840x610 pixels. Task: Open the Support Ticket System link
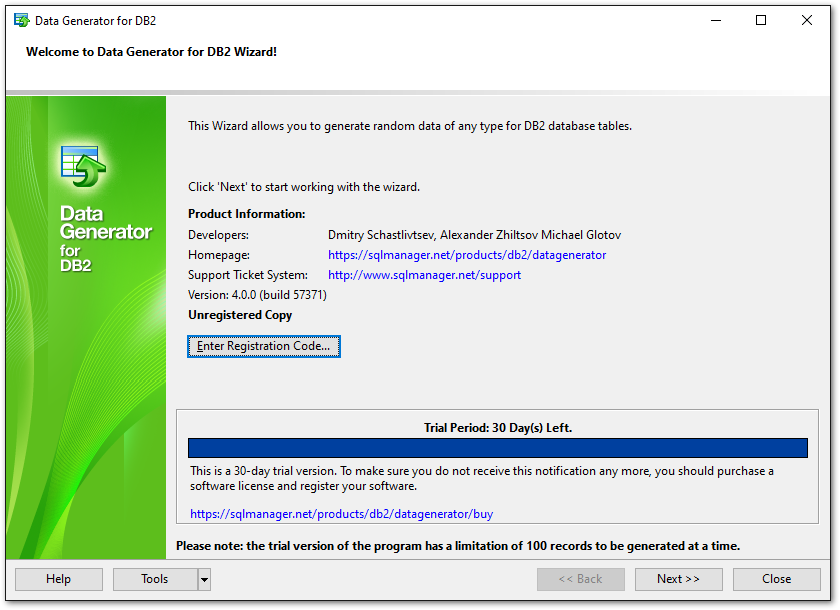424,275
